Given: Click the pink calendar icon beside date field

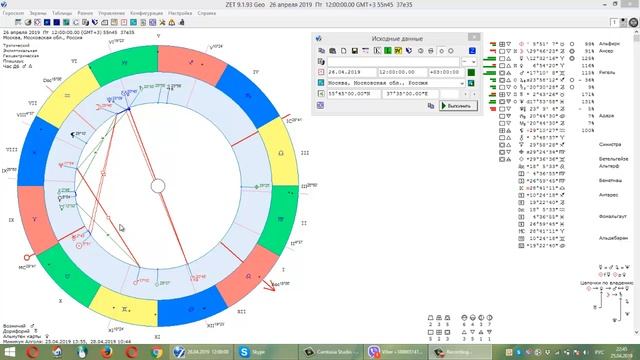Looking at the screenshot, I should (x=321, y=72).
